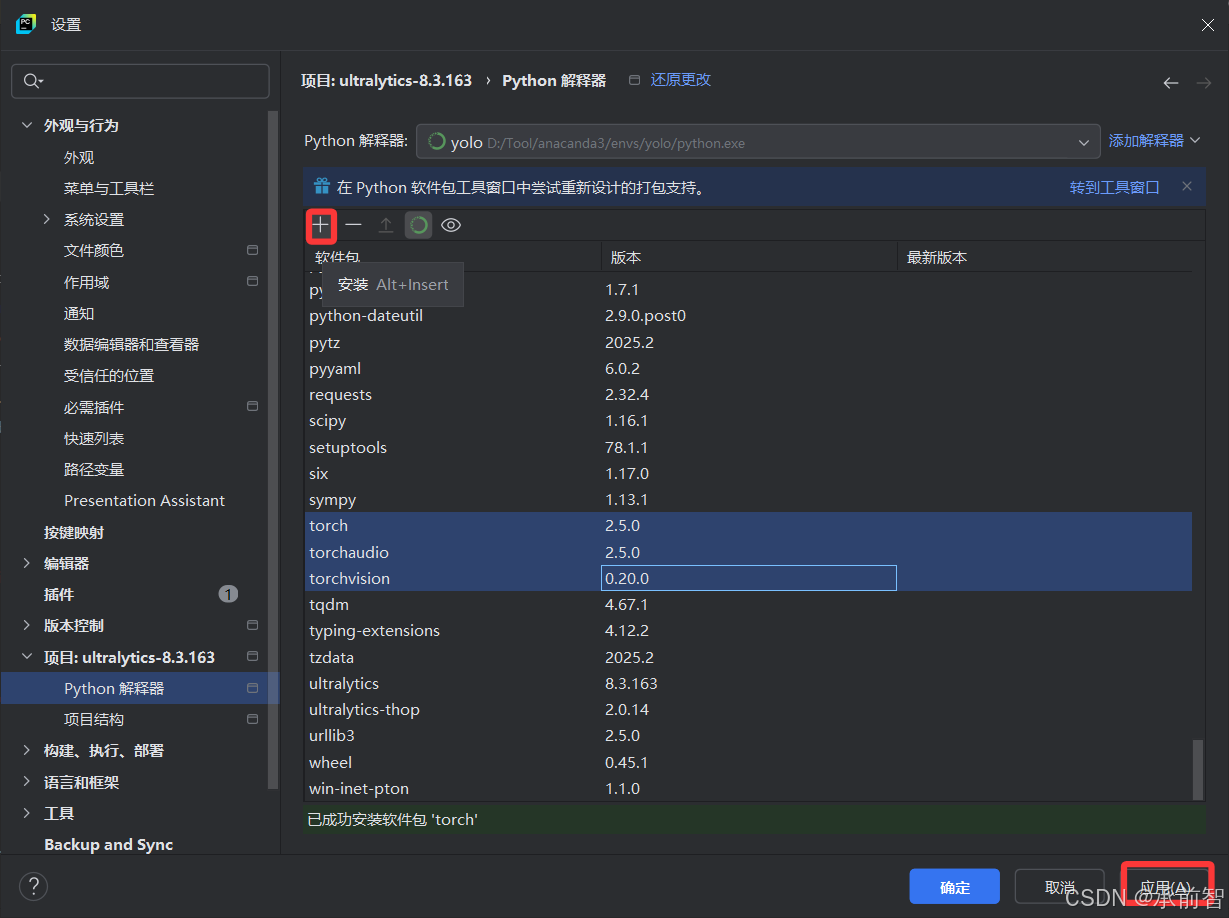Expand the 版本控制 section
Screen dimensions: 1229x918
coord(26,625)
